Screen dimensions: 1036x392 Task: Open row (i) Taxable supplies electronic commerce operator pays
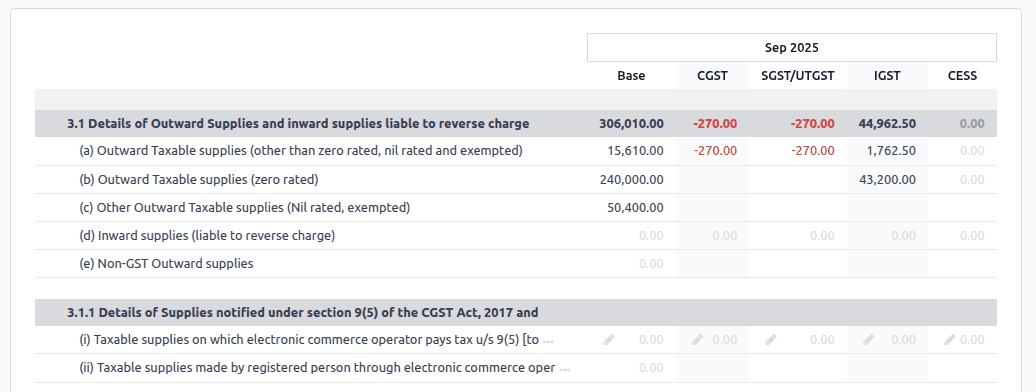[309, 340]
